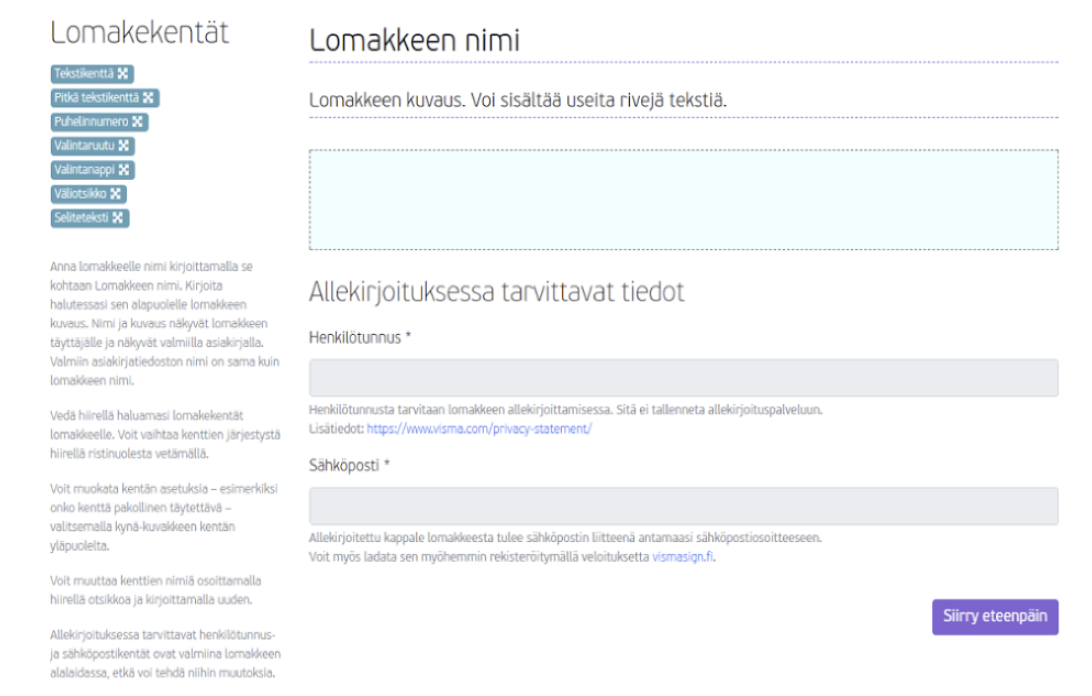Click the move icon on Tekstikenttä chip

click(123, 74)
